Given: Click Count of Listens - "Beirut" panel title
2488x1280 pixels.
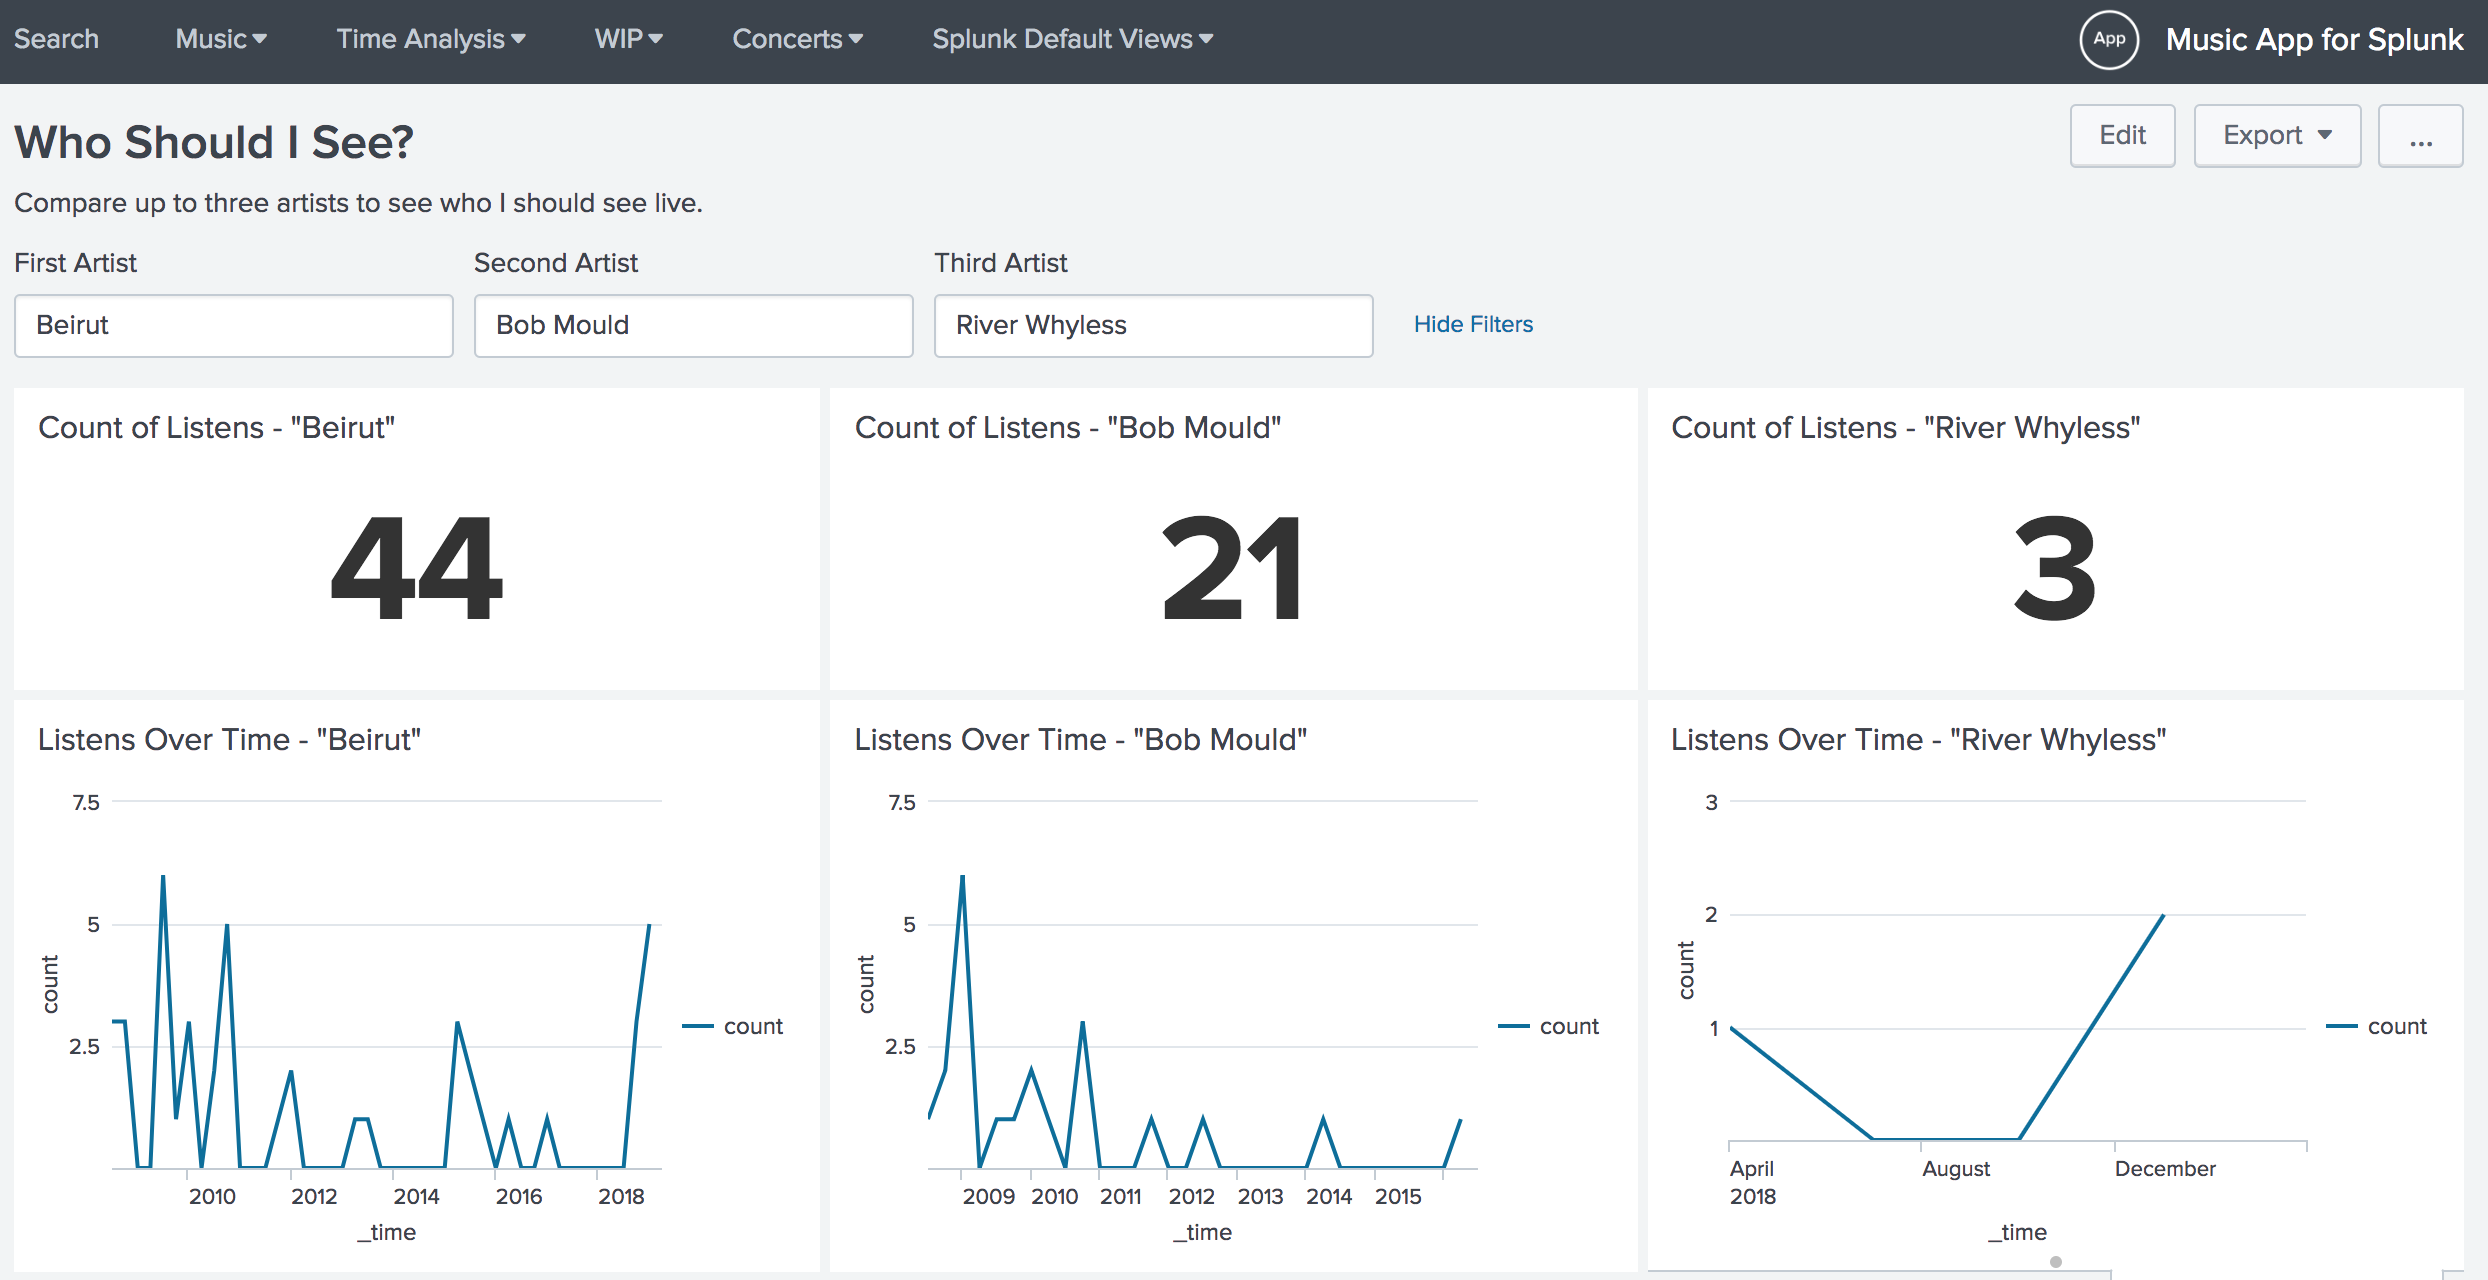Looking at the screenshot, I should point(217,427).
